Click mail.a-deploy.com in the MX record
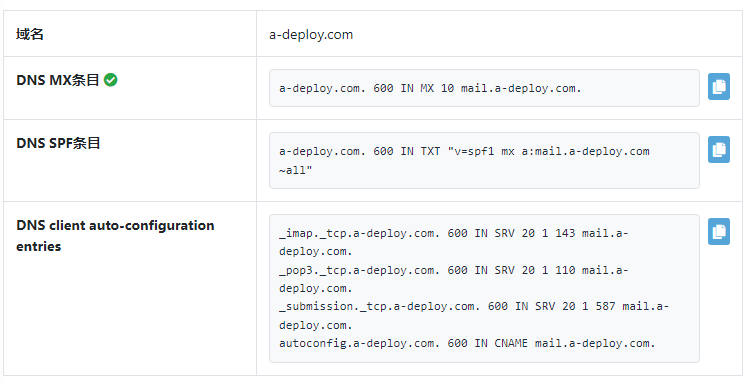Image resolution: width=756 pixels, height=383 pixels. pyautogui.click(x=521, y=88)
